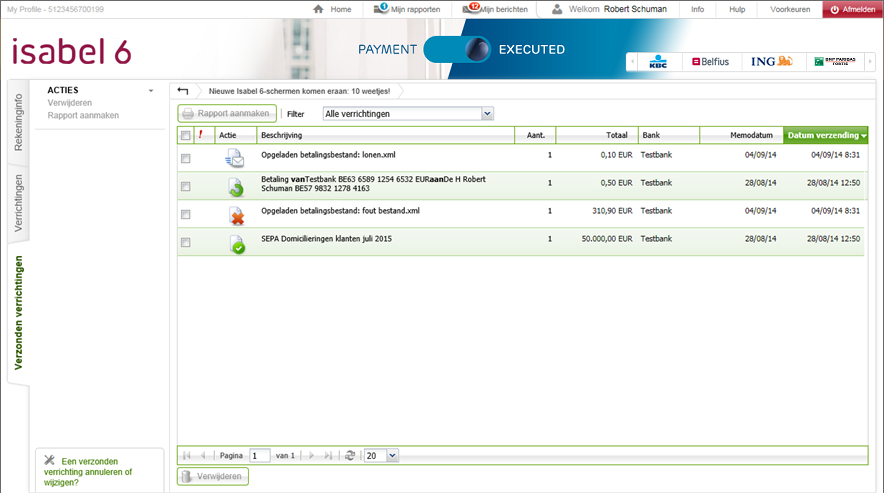Click Opgeladen betalingsbestand: lonen.xml description
Viewport: 884px width, 493px height.
328,155
